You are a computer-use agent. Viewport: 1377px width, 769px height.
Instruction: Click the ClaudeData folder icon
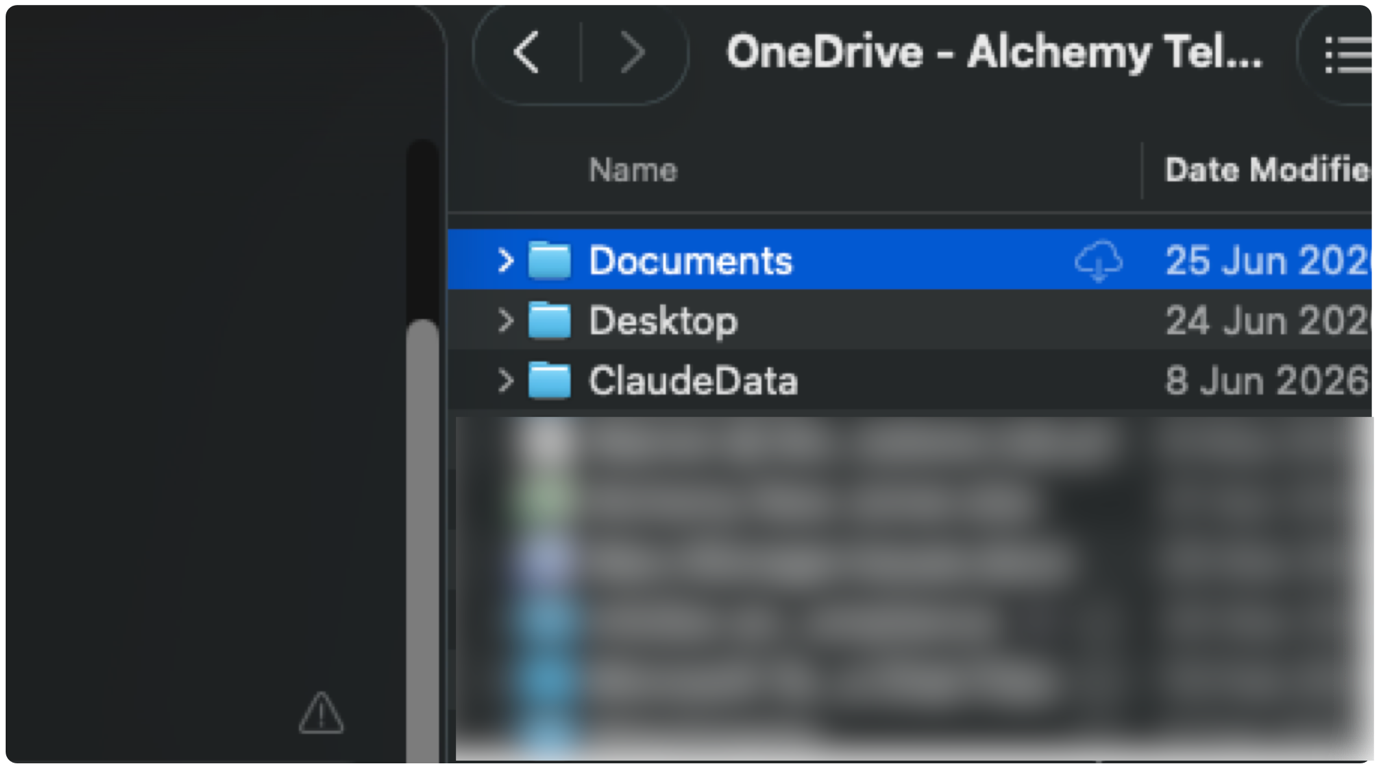(549, 381)
